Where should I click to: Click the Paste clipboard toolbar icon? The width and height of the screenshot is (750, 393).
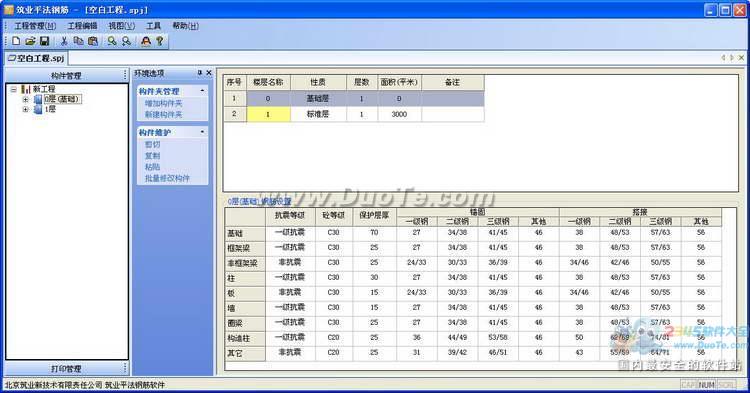pyautogui.click(x=93, y=41)
